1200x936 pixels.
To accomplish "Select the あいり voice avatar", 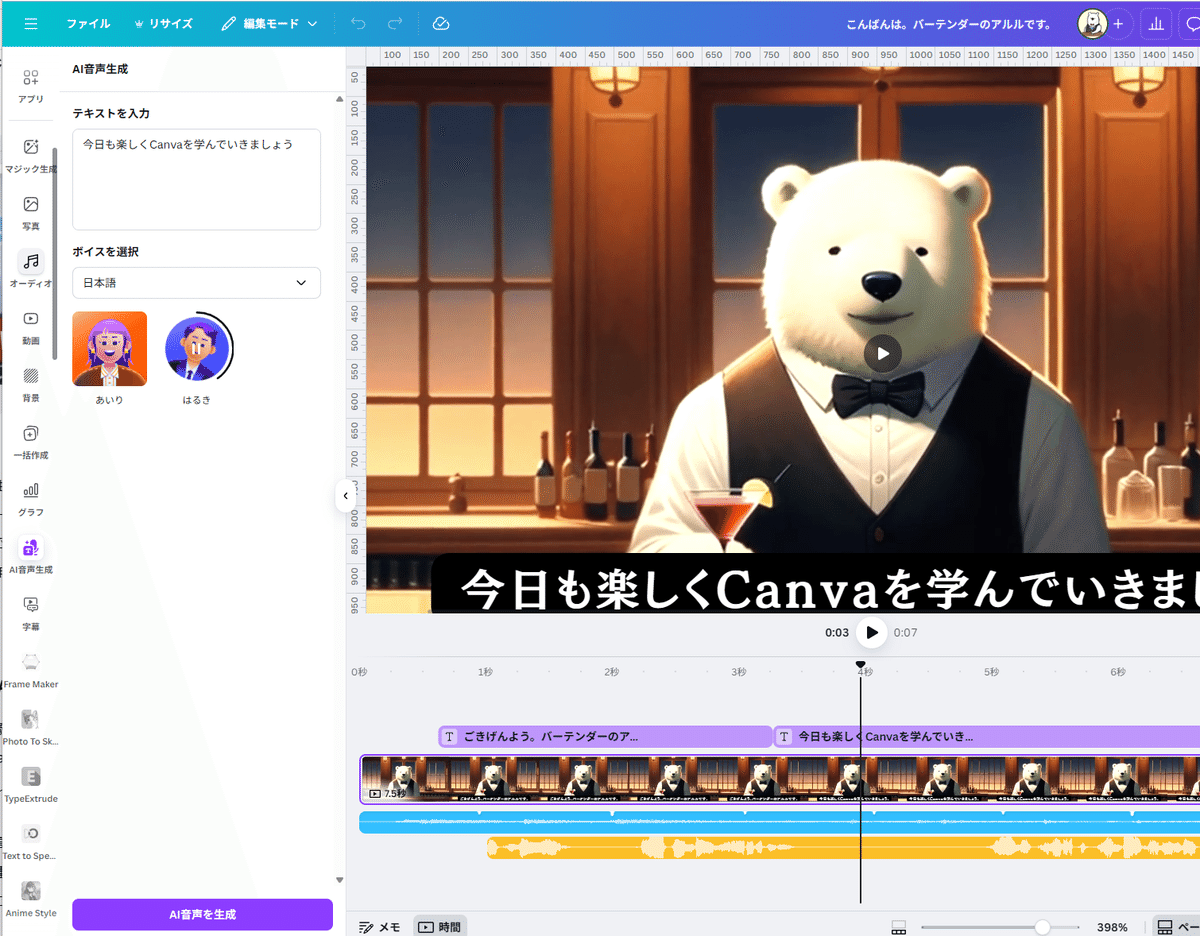I will pyautogui.click(x=110, y=349).
